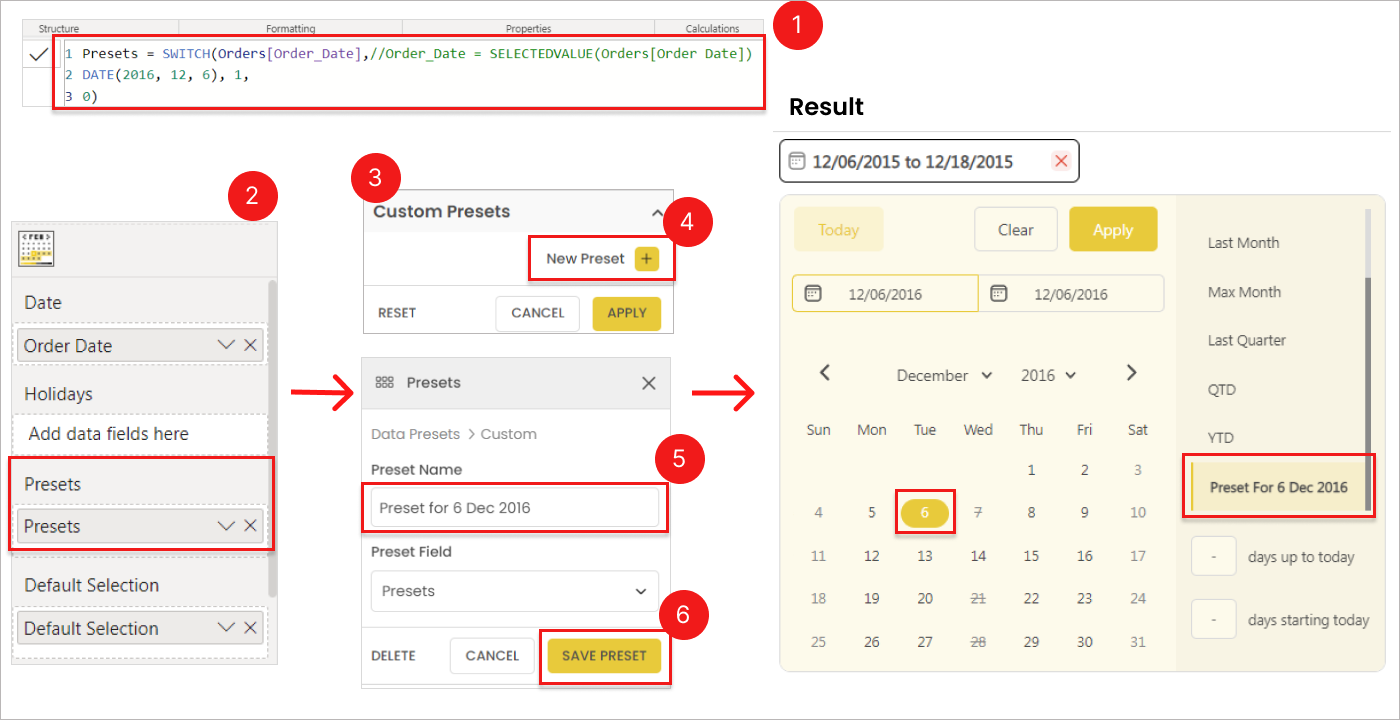Click the Preset Name input field

pyautogui.click(x=514, y=508)
